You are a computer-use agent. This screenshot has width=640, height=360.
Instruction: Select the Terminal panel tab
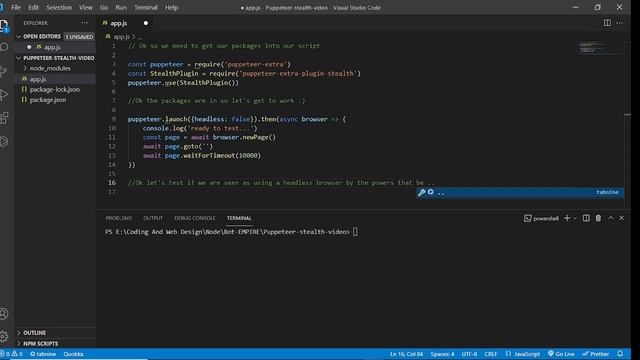pyautogui.click(x=239, y=218)
